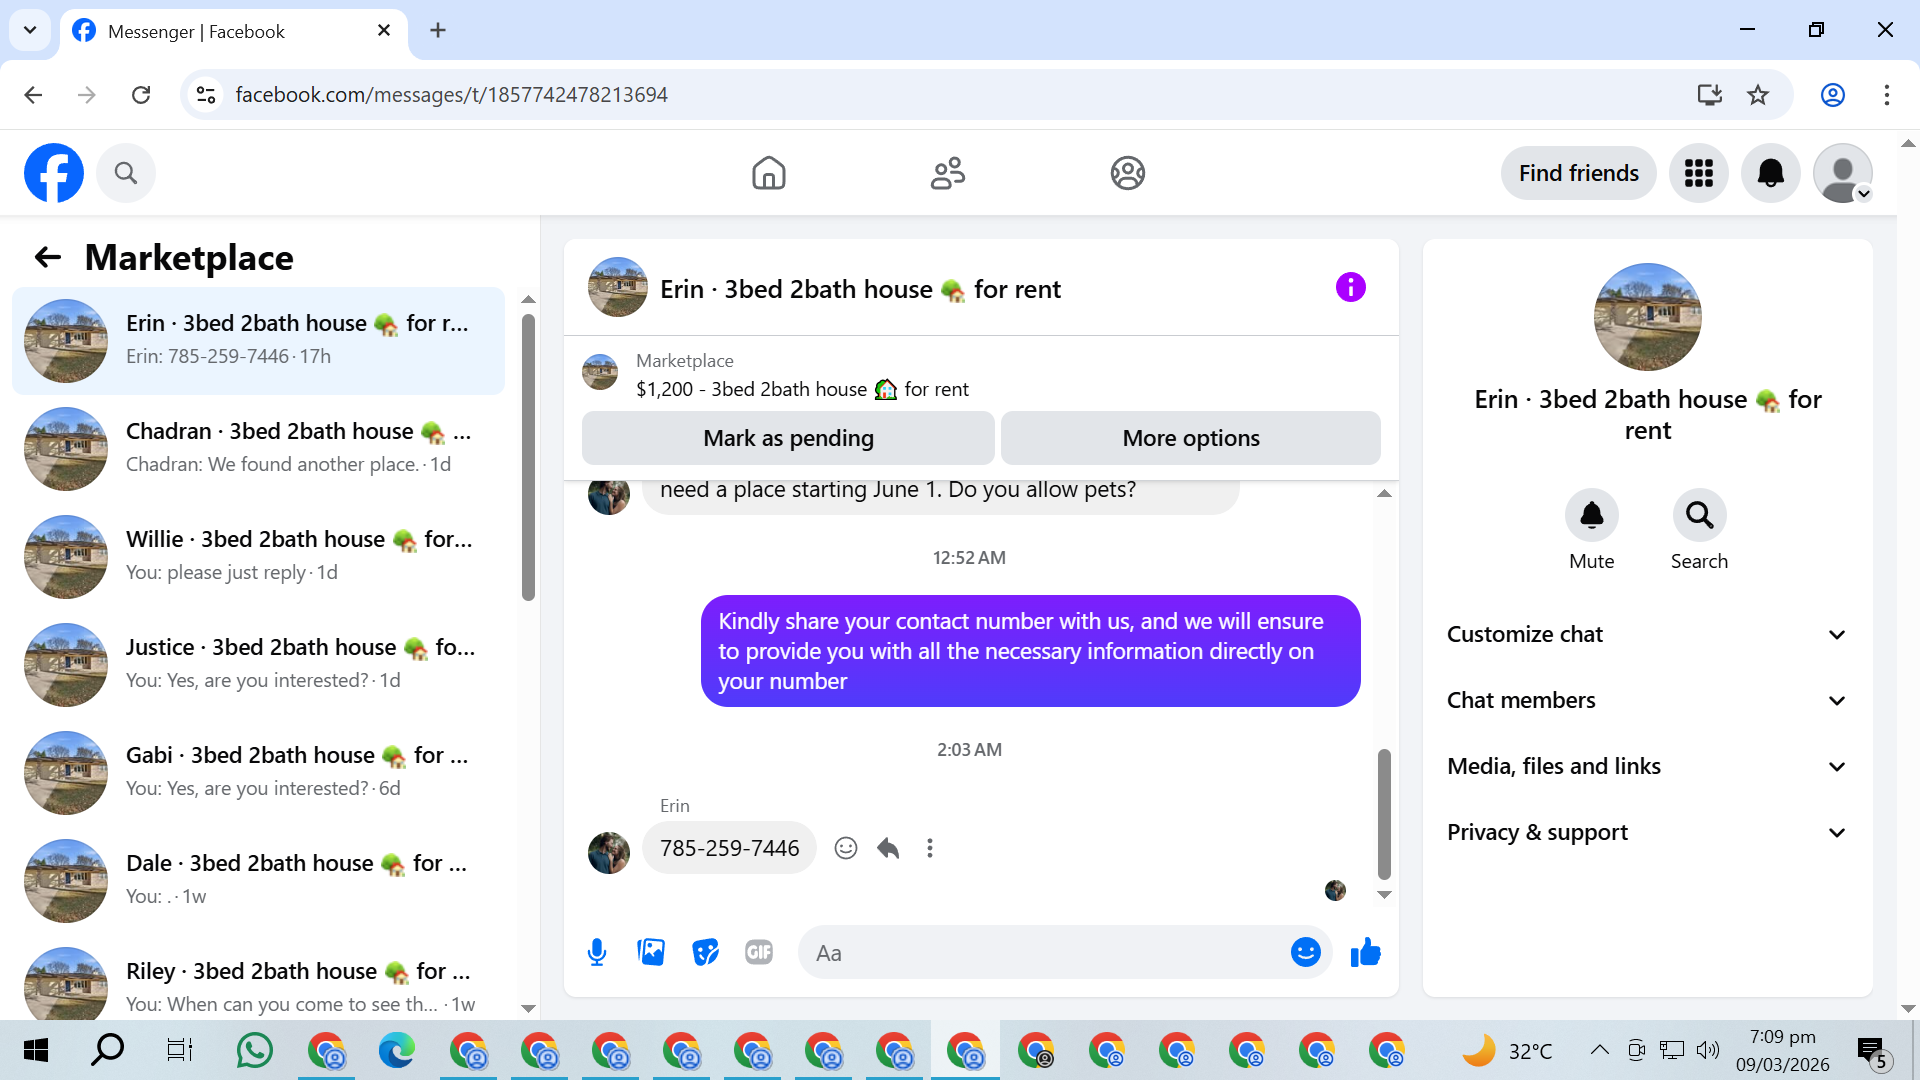This screenshot has width=1920, height=1080.
Task: Mute this conversation with the bell icon
Action: tap(1591, 515)
